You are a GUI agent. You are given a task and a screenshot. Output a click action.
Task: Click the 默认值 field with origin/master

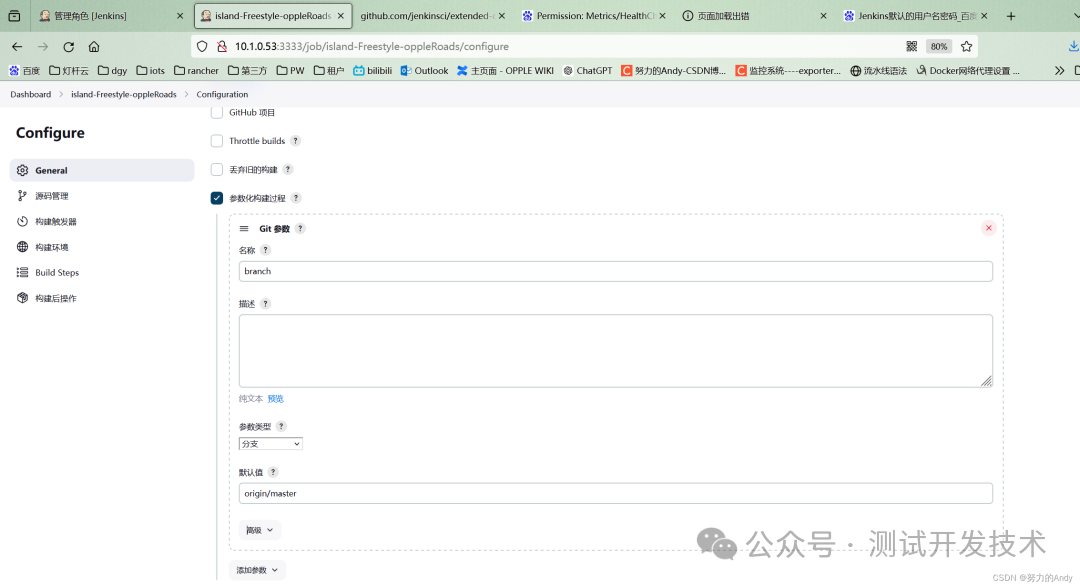point(616,493)
